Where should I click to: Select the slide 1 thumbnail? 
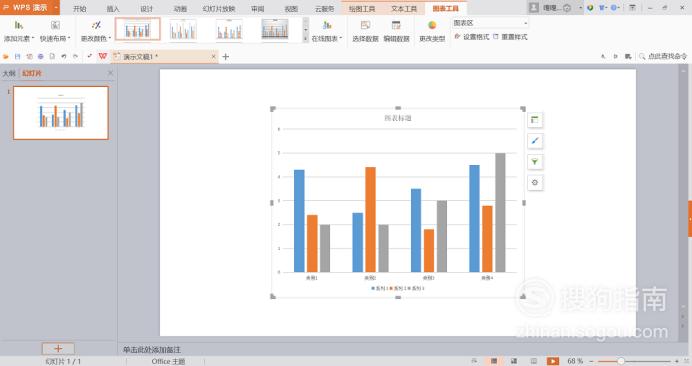(61, 113)
